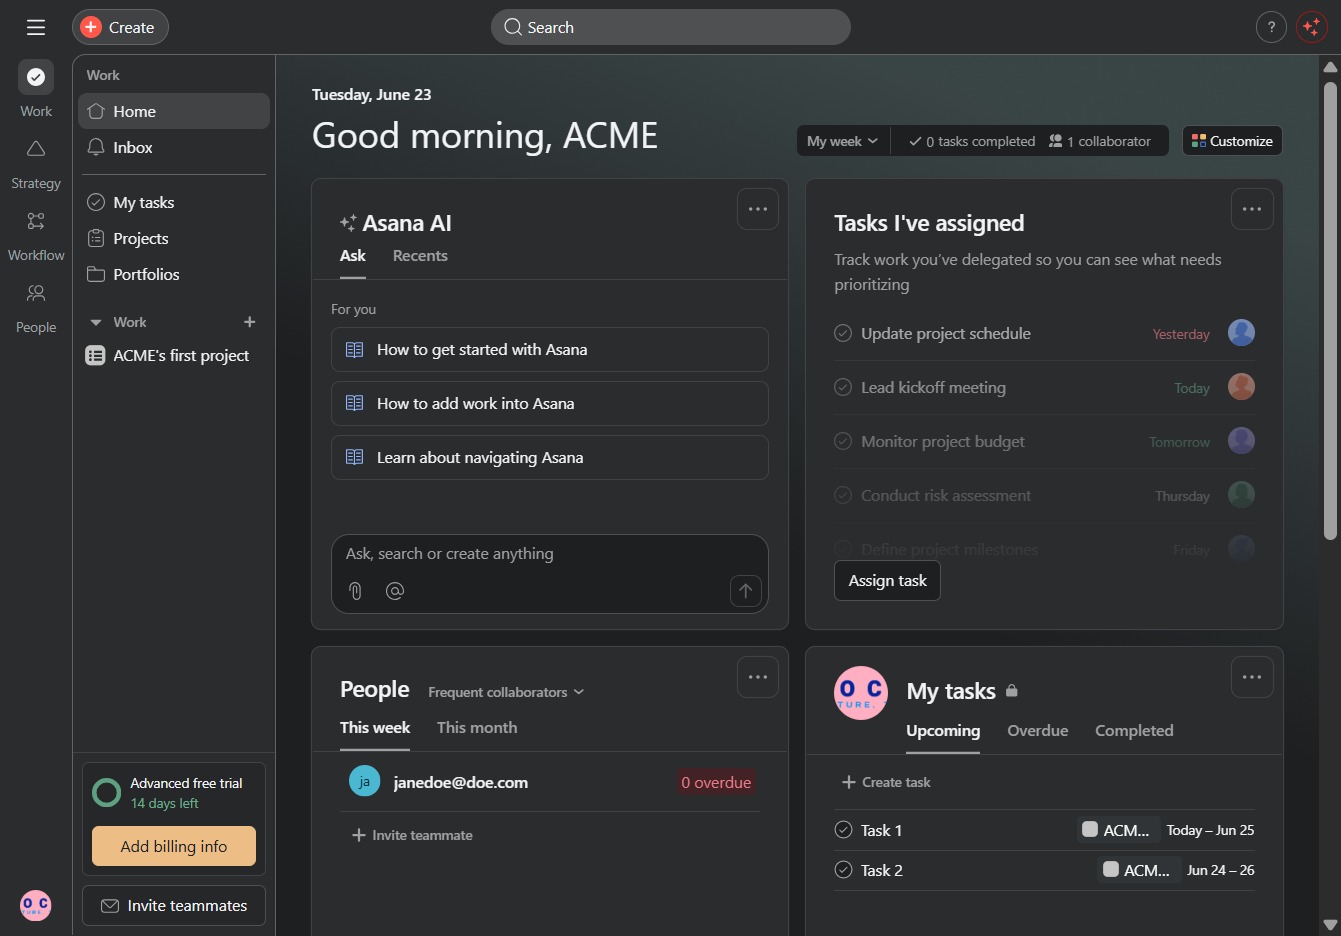Open the Asana AI sparkle icon top right

[1311, 27]
